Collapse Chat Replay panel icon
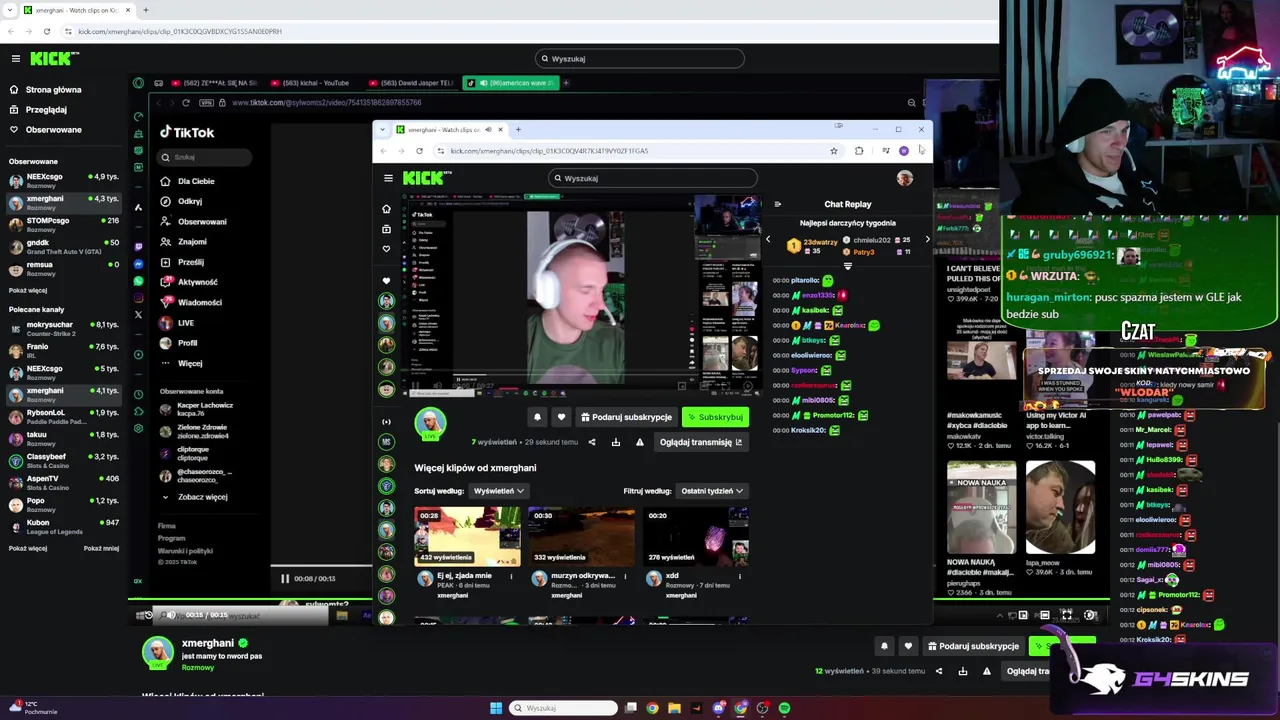Viewport: 1280px width, 720px height. click(777, 204)
